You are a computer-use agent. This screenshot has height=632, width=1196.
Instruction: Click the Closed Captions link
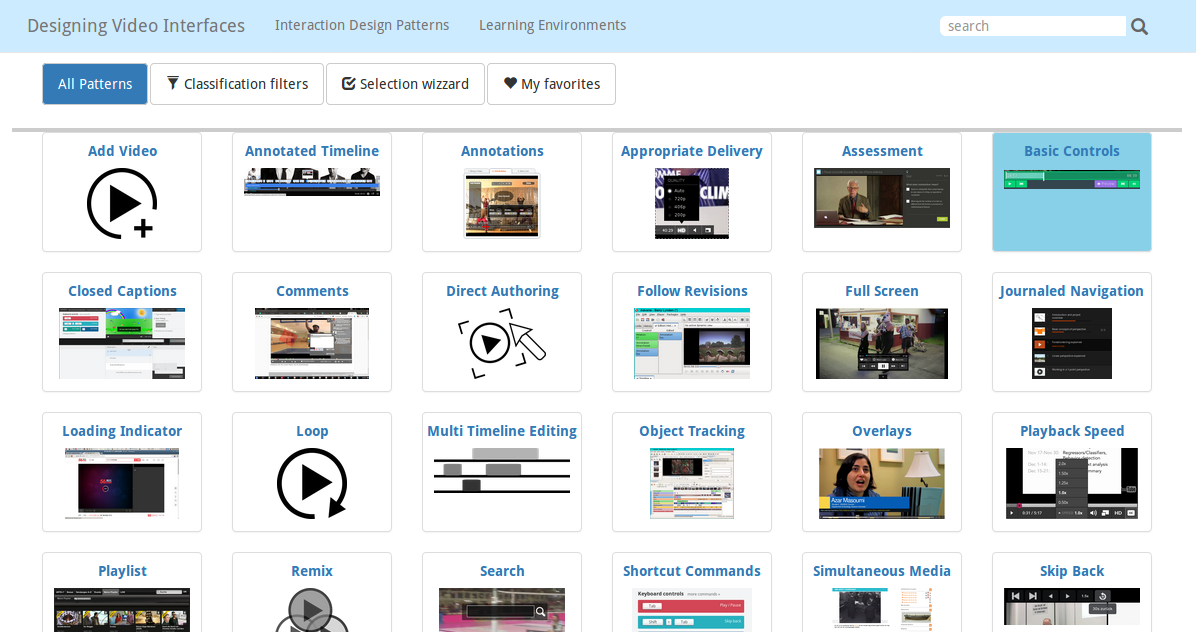(x=122, y=291)
